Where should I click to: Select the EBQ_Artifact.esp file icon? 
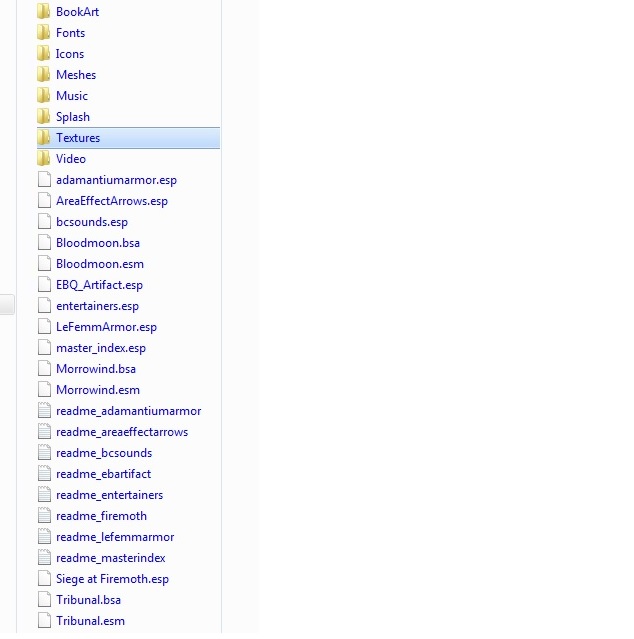pyautogui.click(x=44, y=284)
